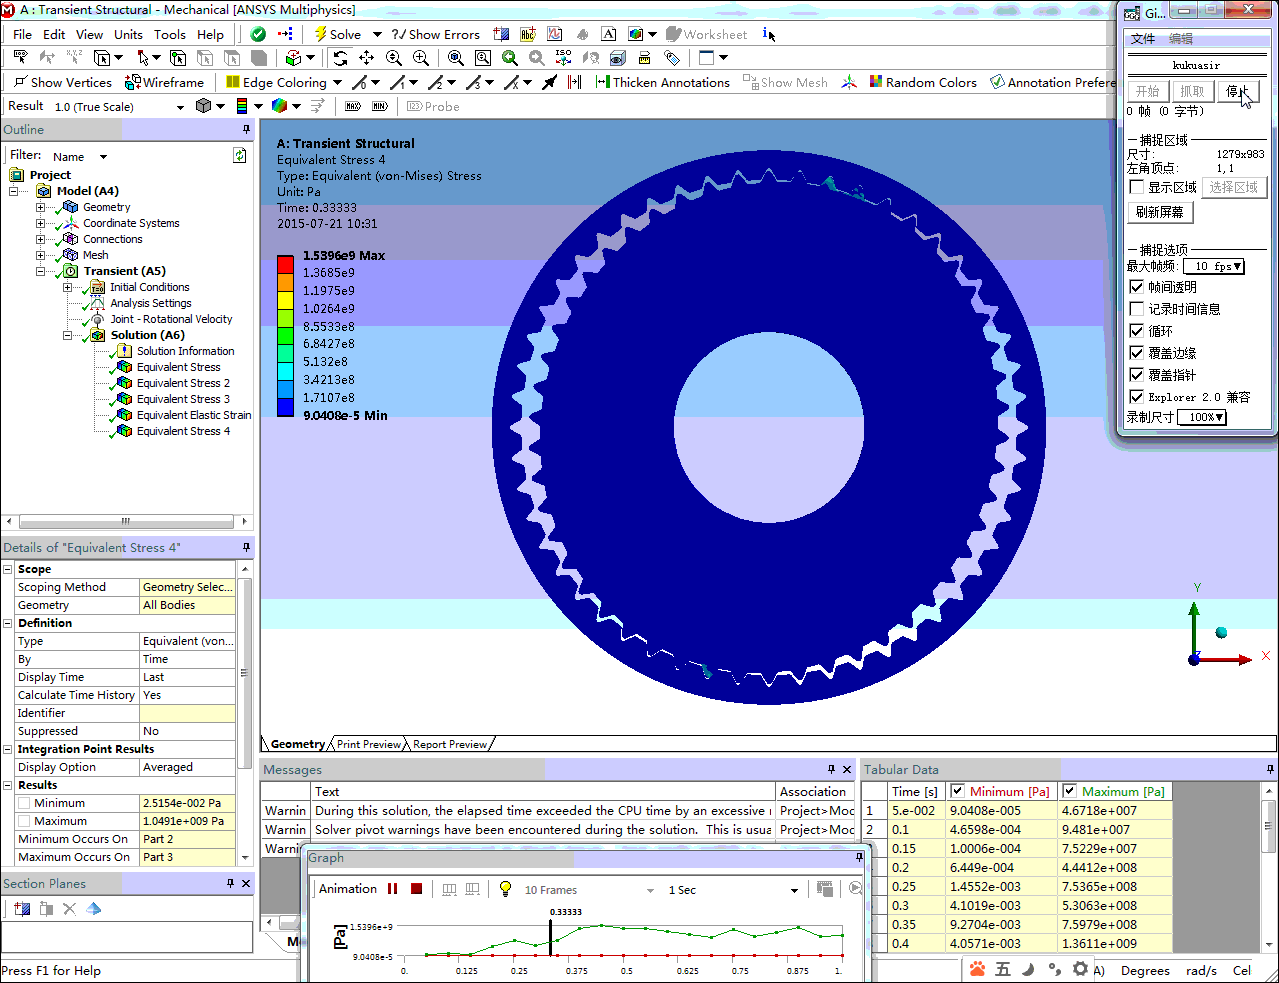This screenshot has width=1279, height=983.
Task: Open the Tools menu
Action: [170, 34]
